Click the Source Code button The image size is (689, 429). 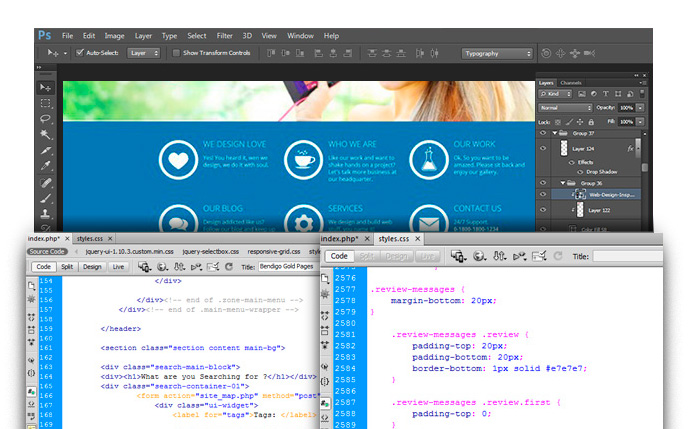(x=46, y=253)
